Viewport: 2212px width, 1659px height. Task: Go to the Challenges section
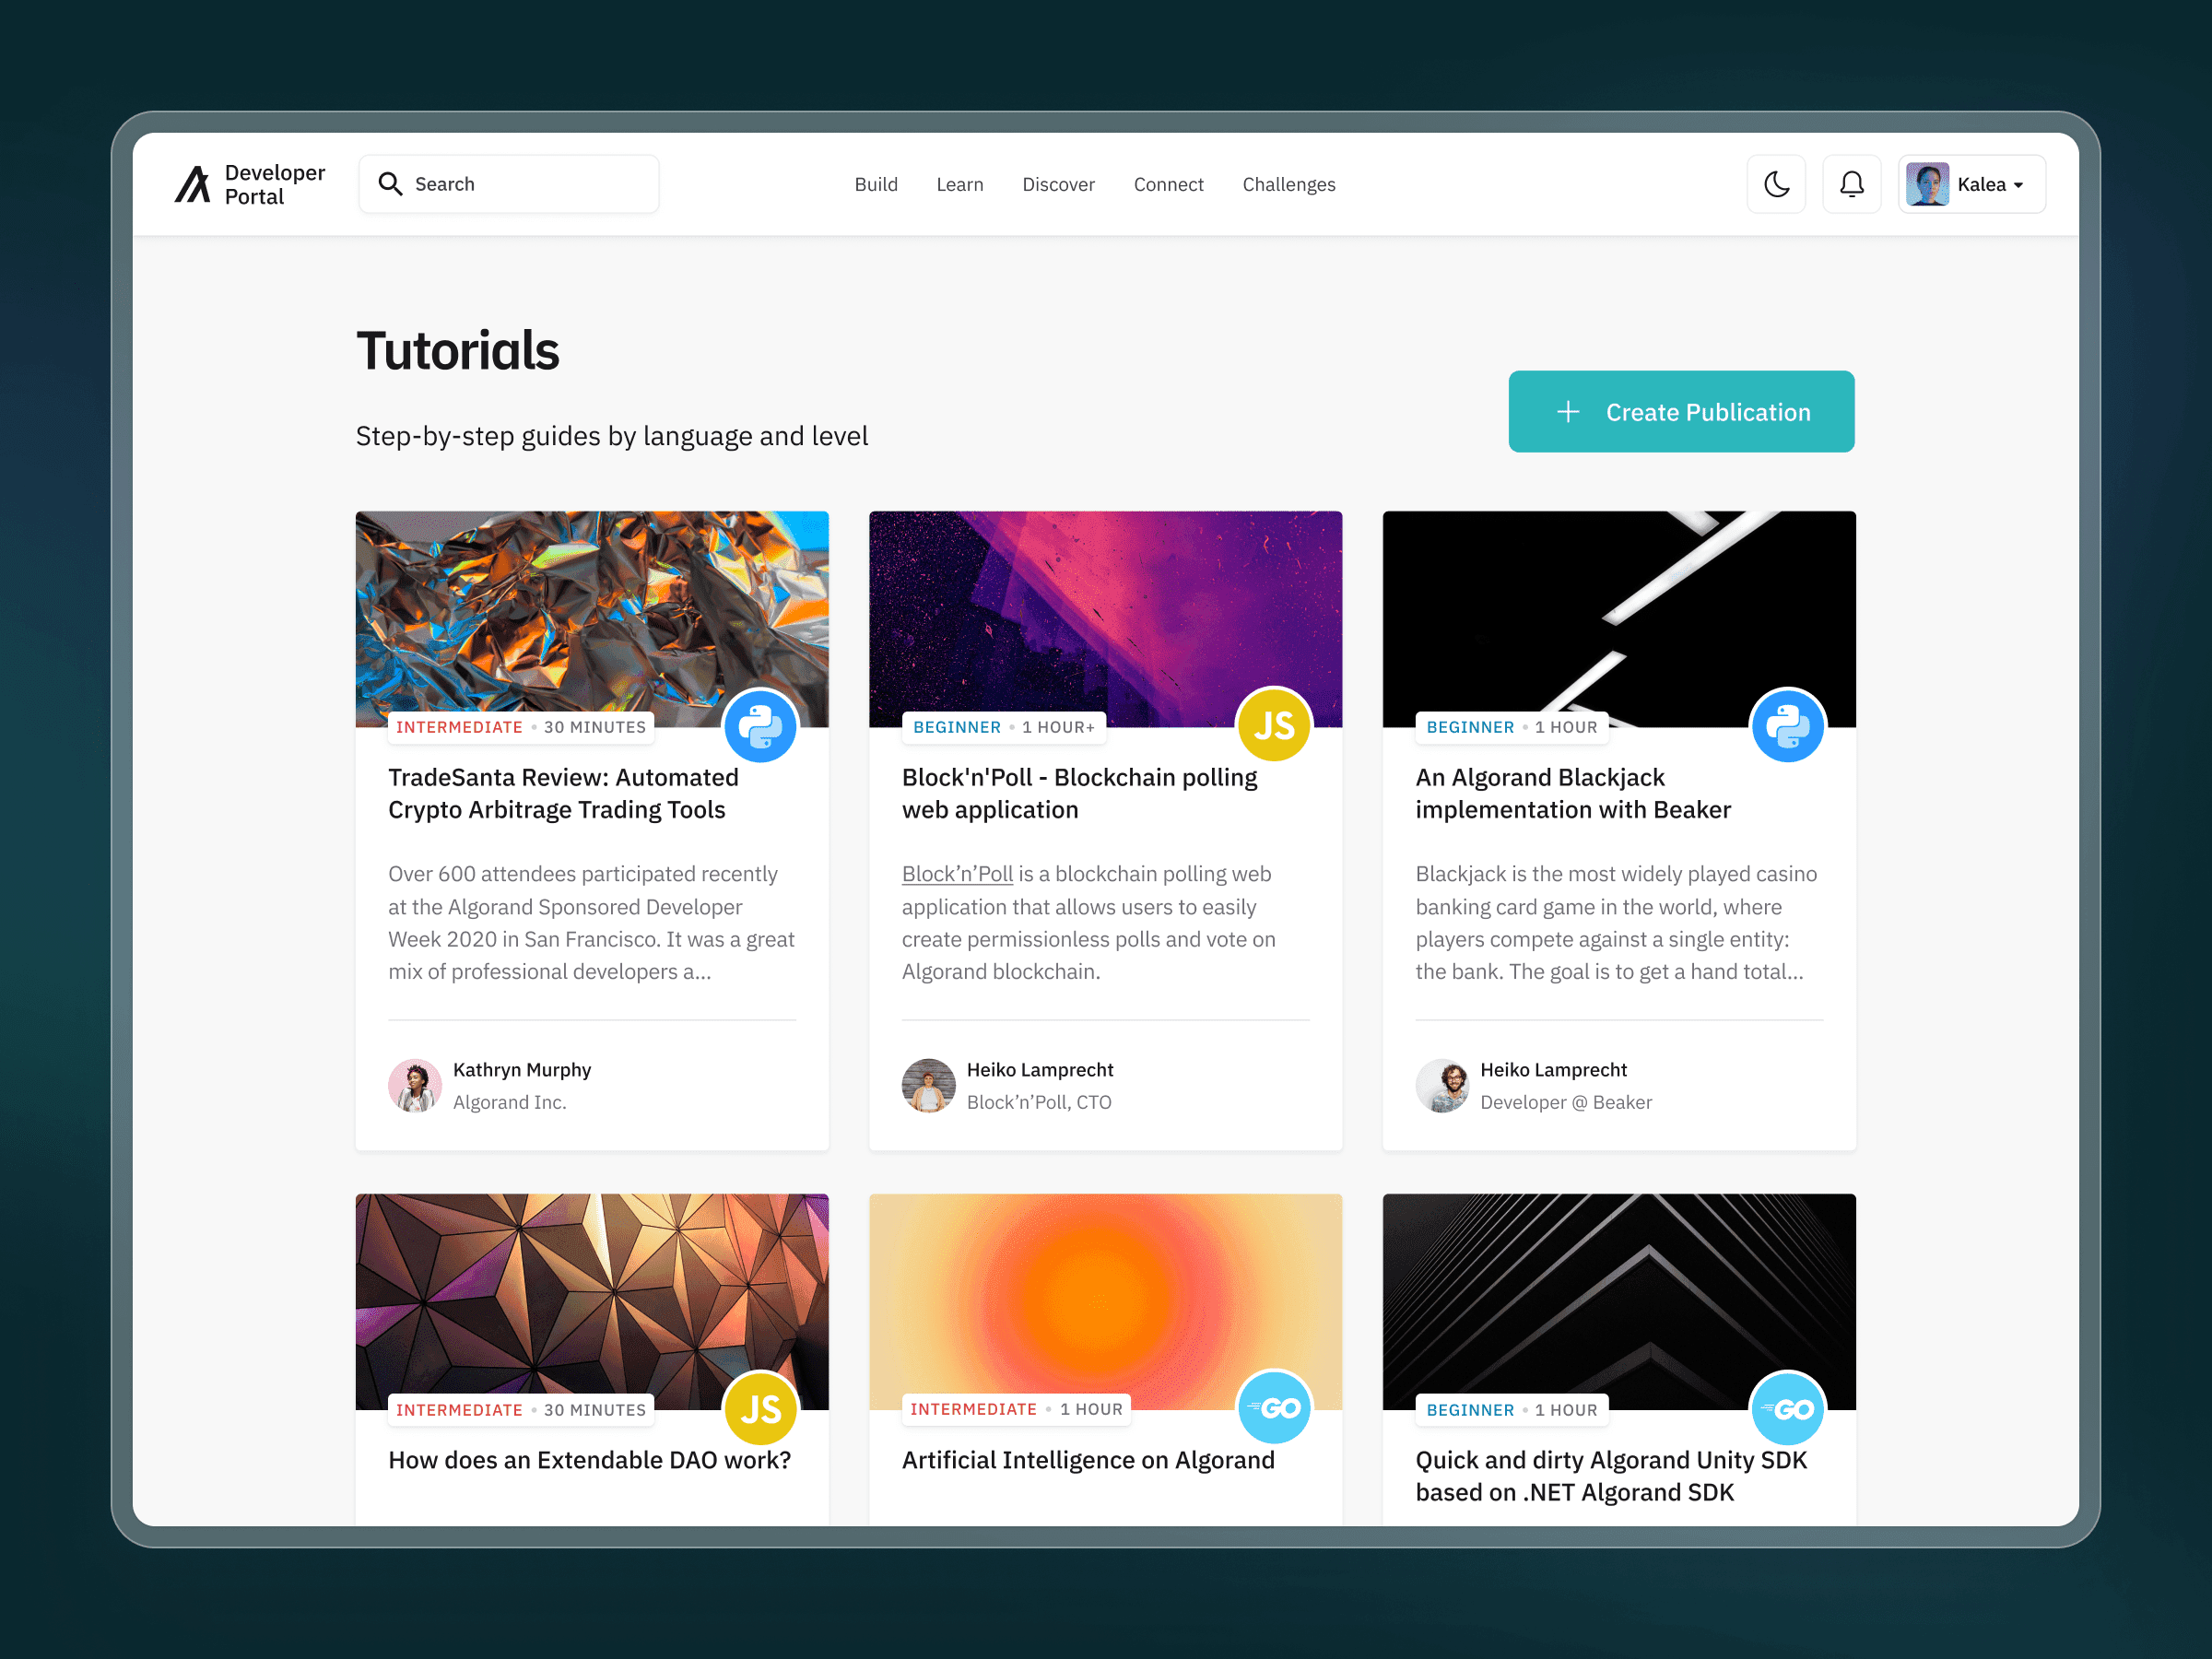[x=1288, y=184]
